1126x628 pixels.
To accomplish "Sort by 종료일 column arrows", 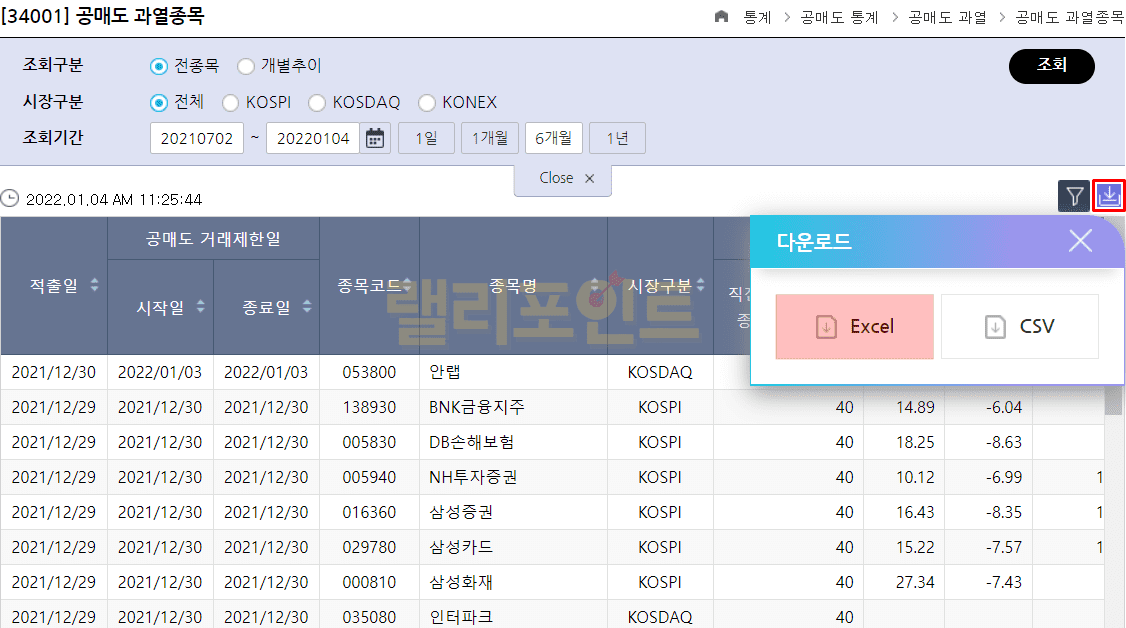I will point(307,307).
